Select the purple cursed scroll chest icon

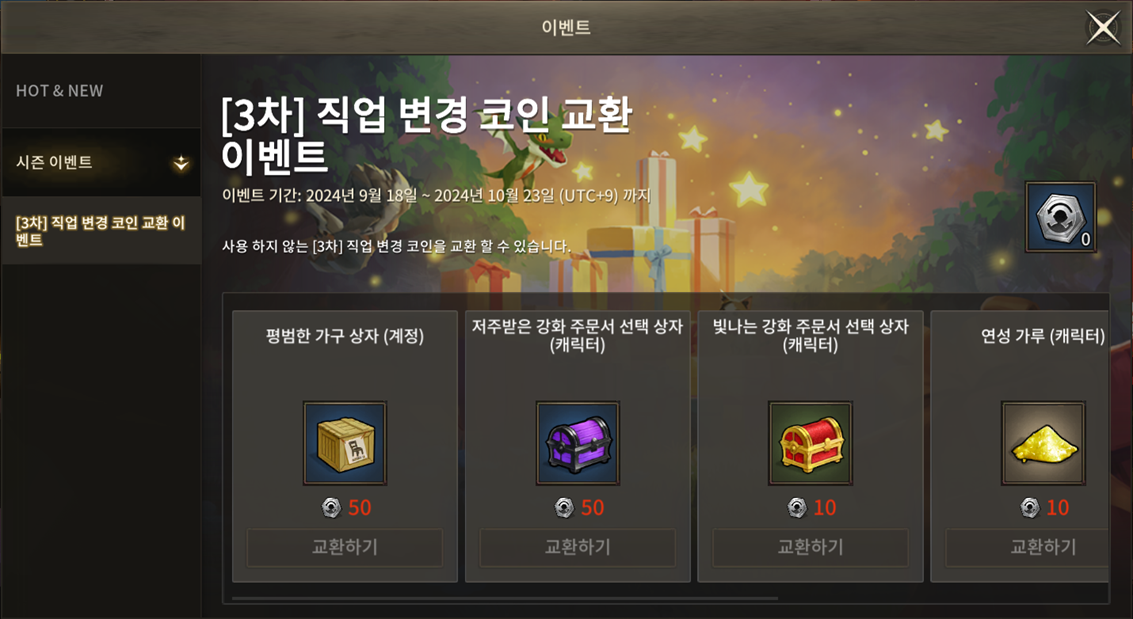pos(577,443)
